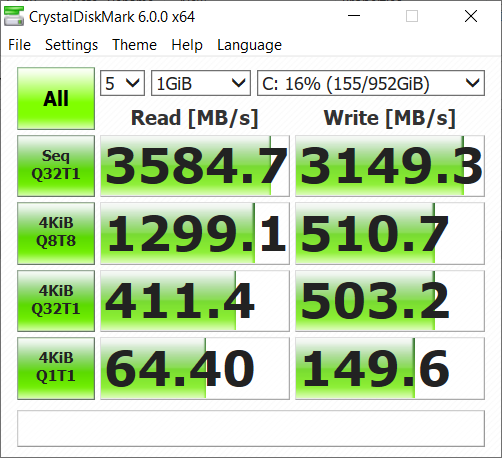Image resolution: width=502 pixels, height=458 pixels.
Task: Close the CrystalDiskMark window
Action: (x=471, y=16)
